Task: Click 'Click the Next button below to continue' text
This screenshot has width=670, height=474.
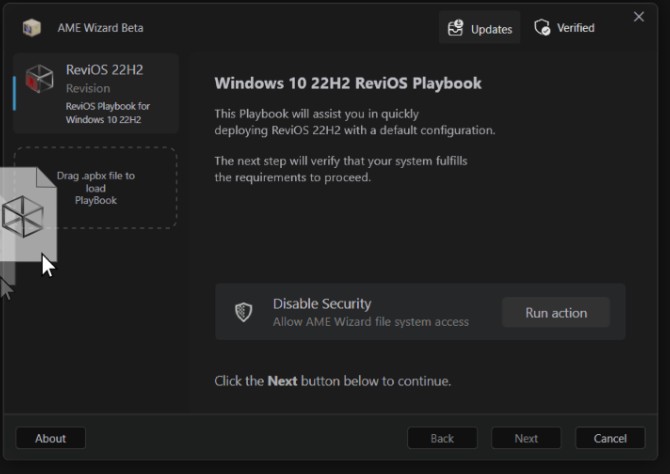Action: [x=332, y=381]
